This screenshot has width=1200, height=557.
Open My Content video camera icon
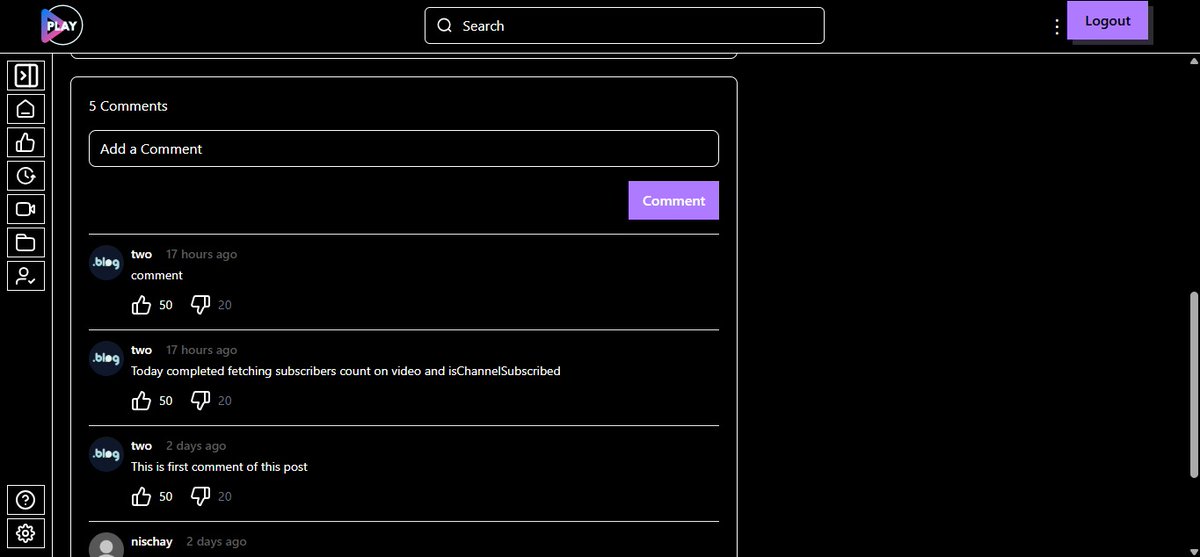26,209
